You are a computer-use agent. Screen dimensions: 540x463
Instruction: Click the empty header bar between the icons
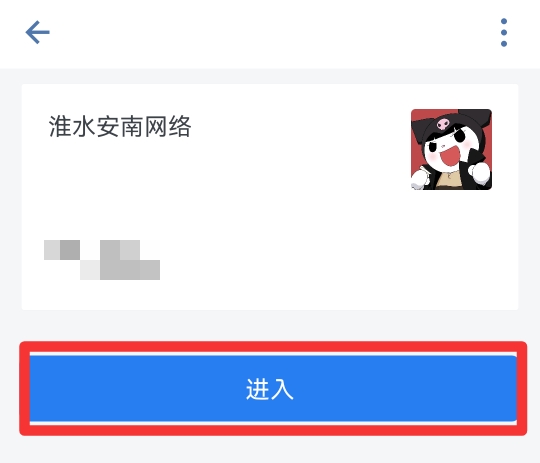[272, 33]
